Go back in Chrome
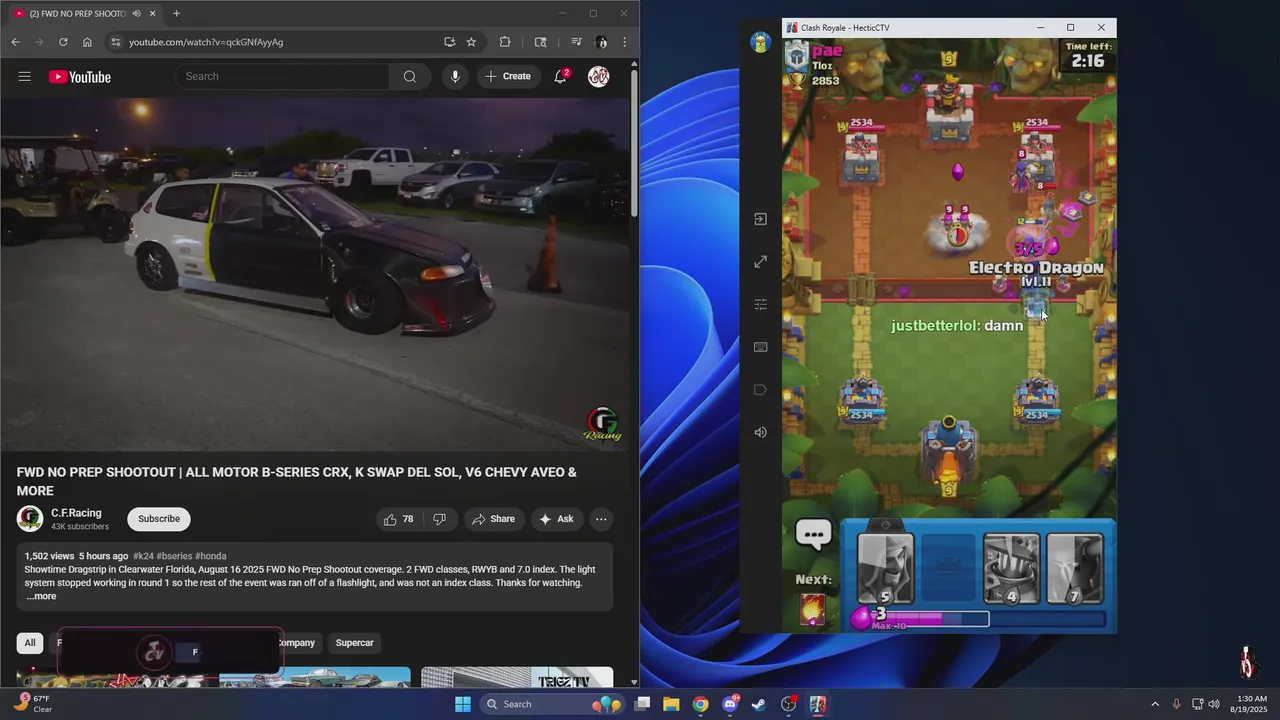The image size is (1280, 720). click(15, 42)
